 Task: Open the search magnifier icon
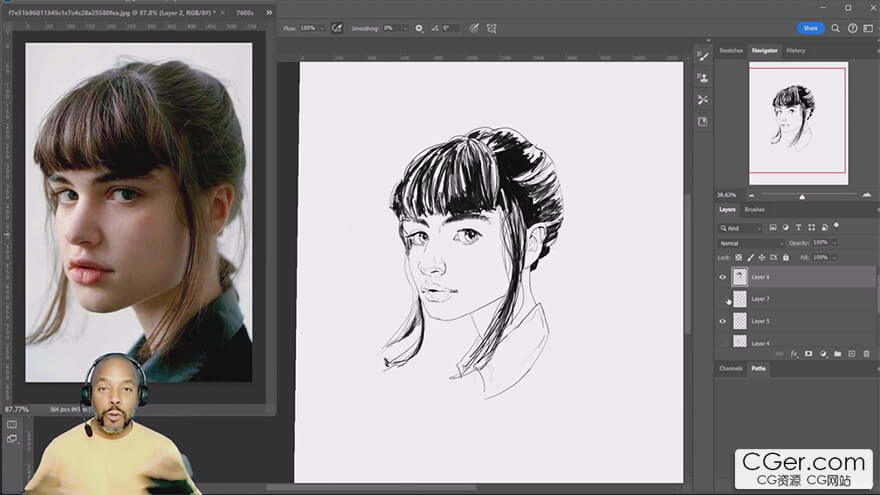point(836,28)
